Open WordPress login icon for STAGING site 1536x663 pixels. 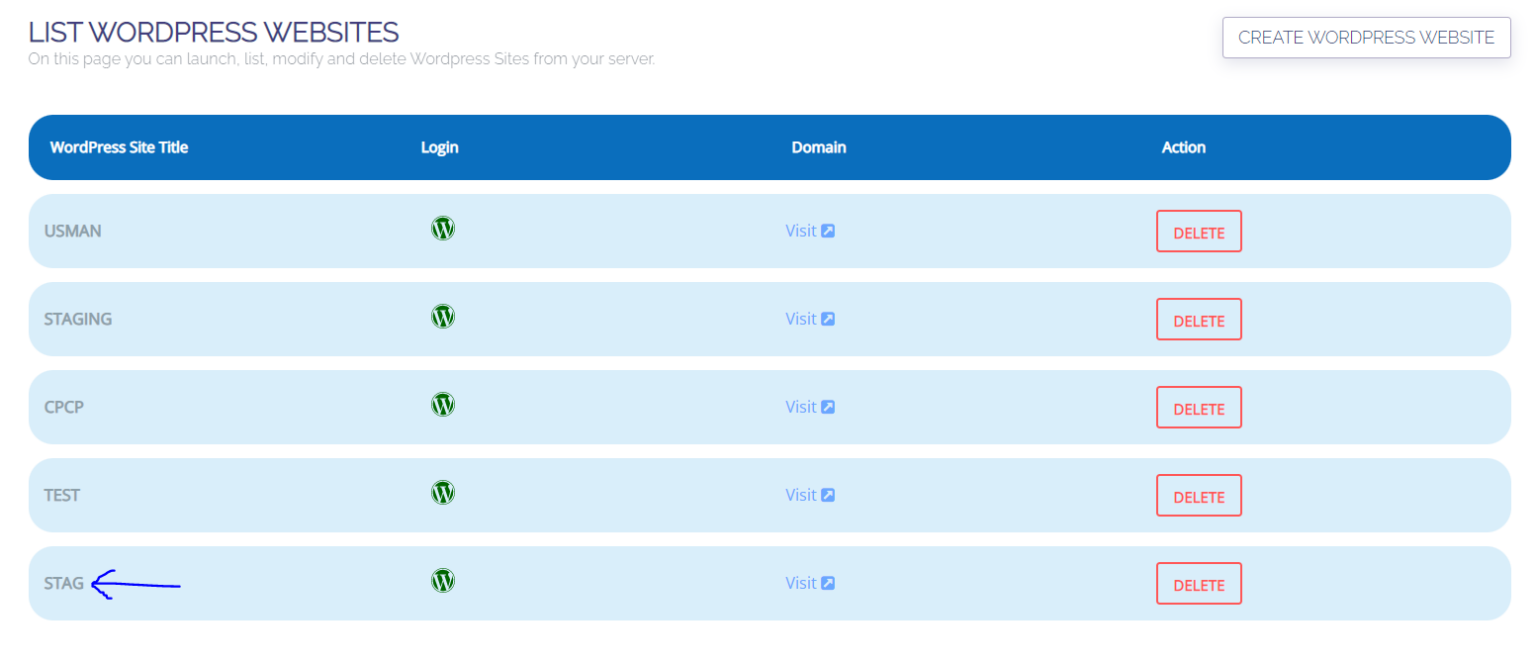coord(442,317)
